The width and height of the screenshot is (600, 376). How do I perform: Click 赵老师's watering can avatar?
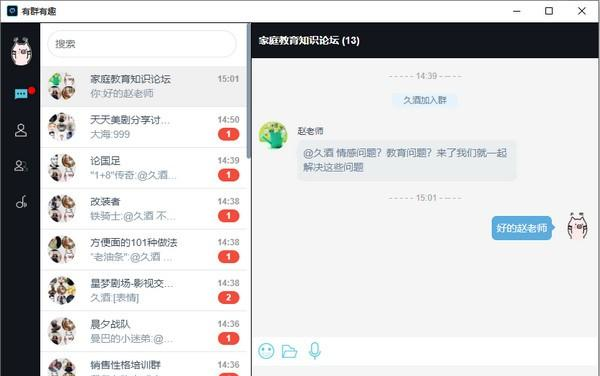273,136
